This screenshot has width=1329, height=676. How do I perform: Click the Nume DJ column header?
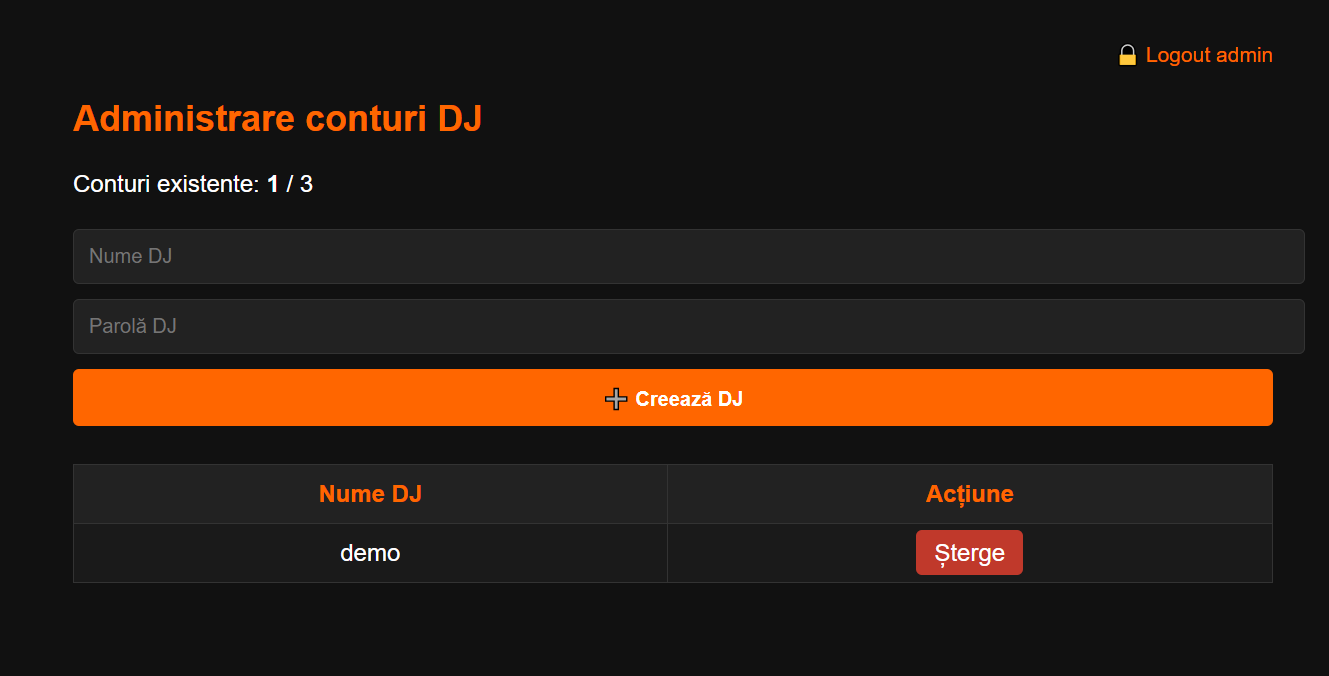click(x=370, y=494)
